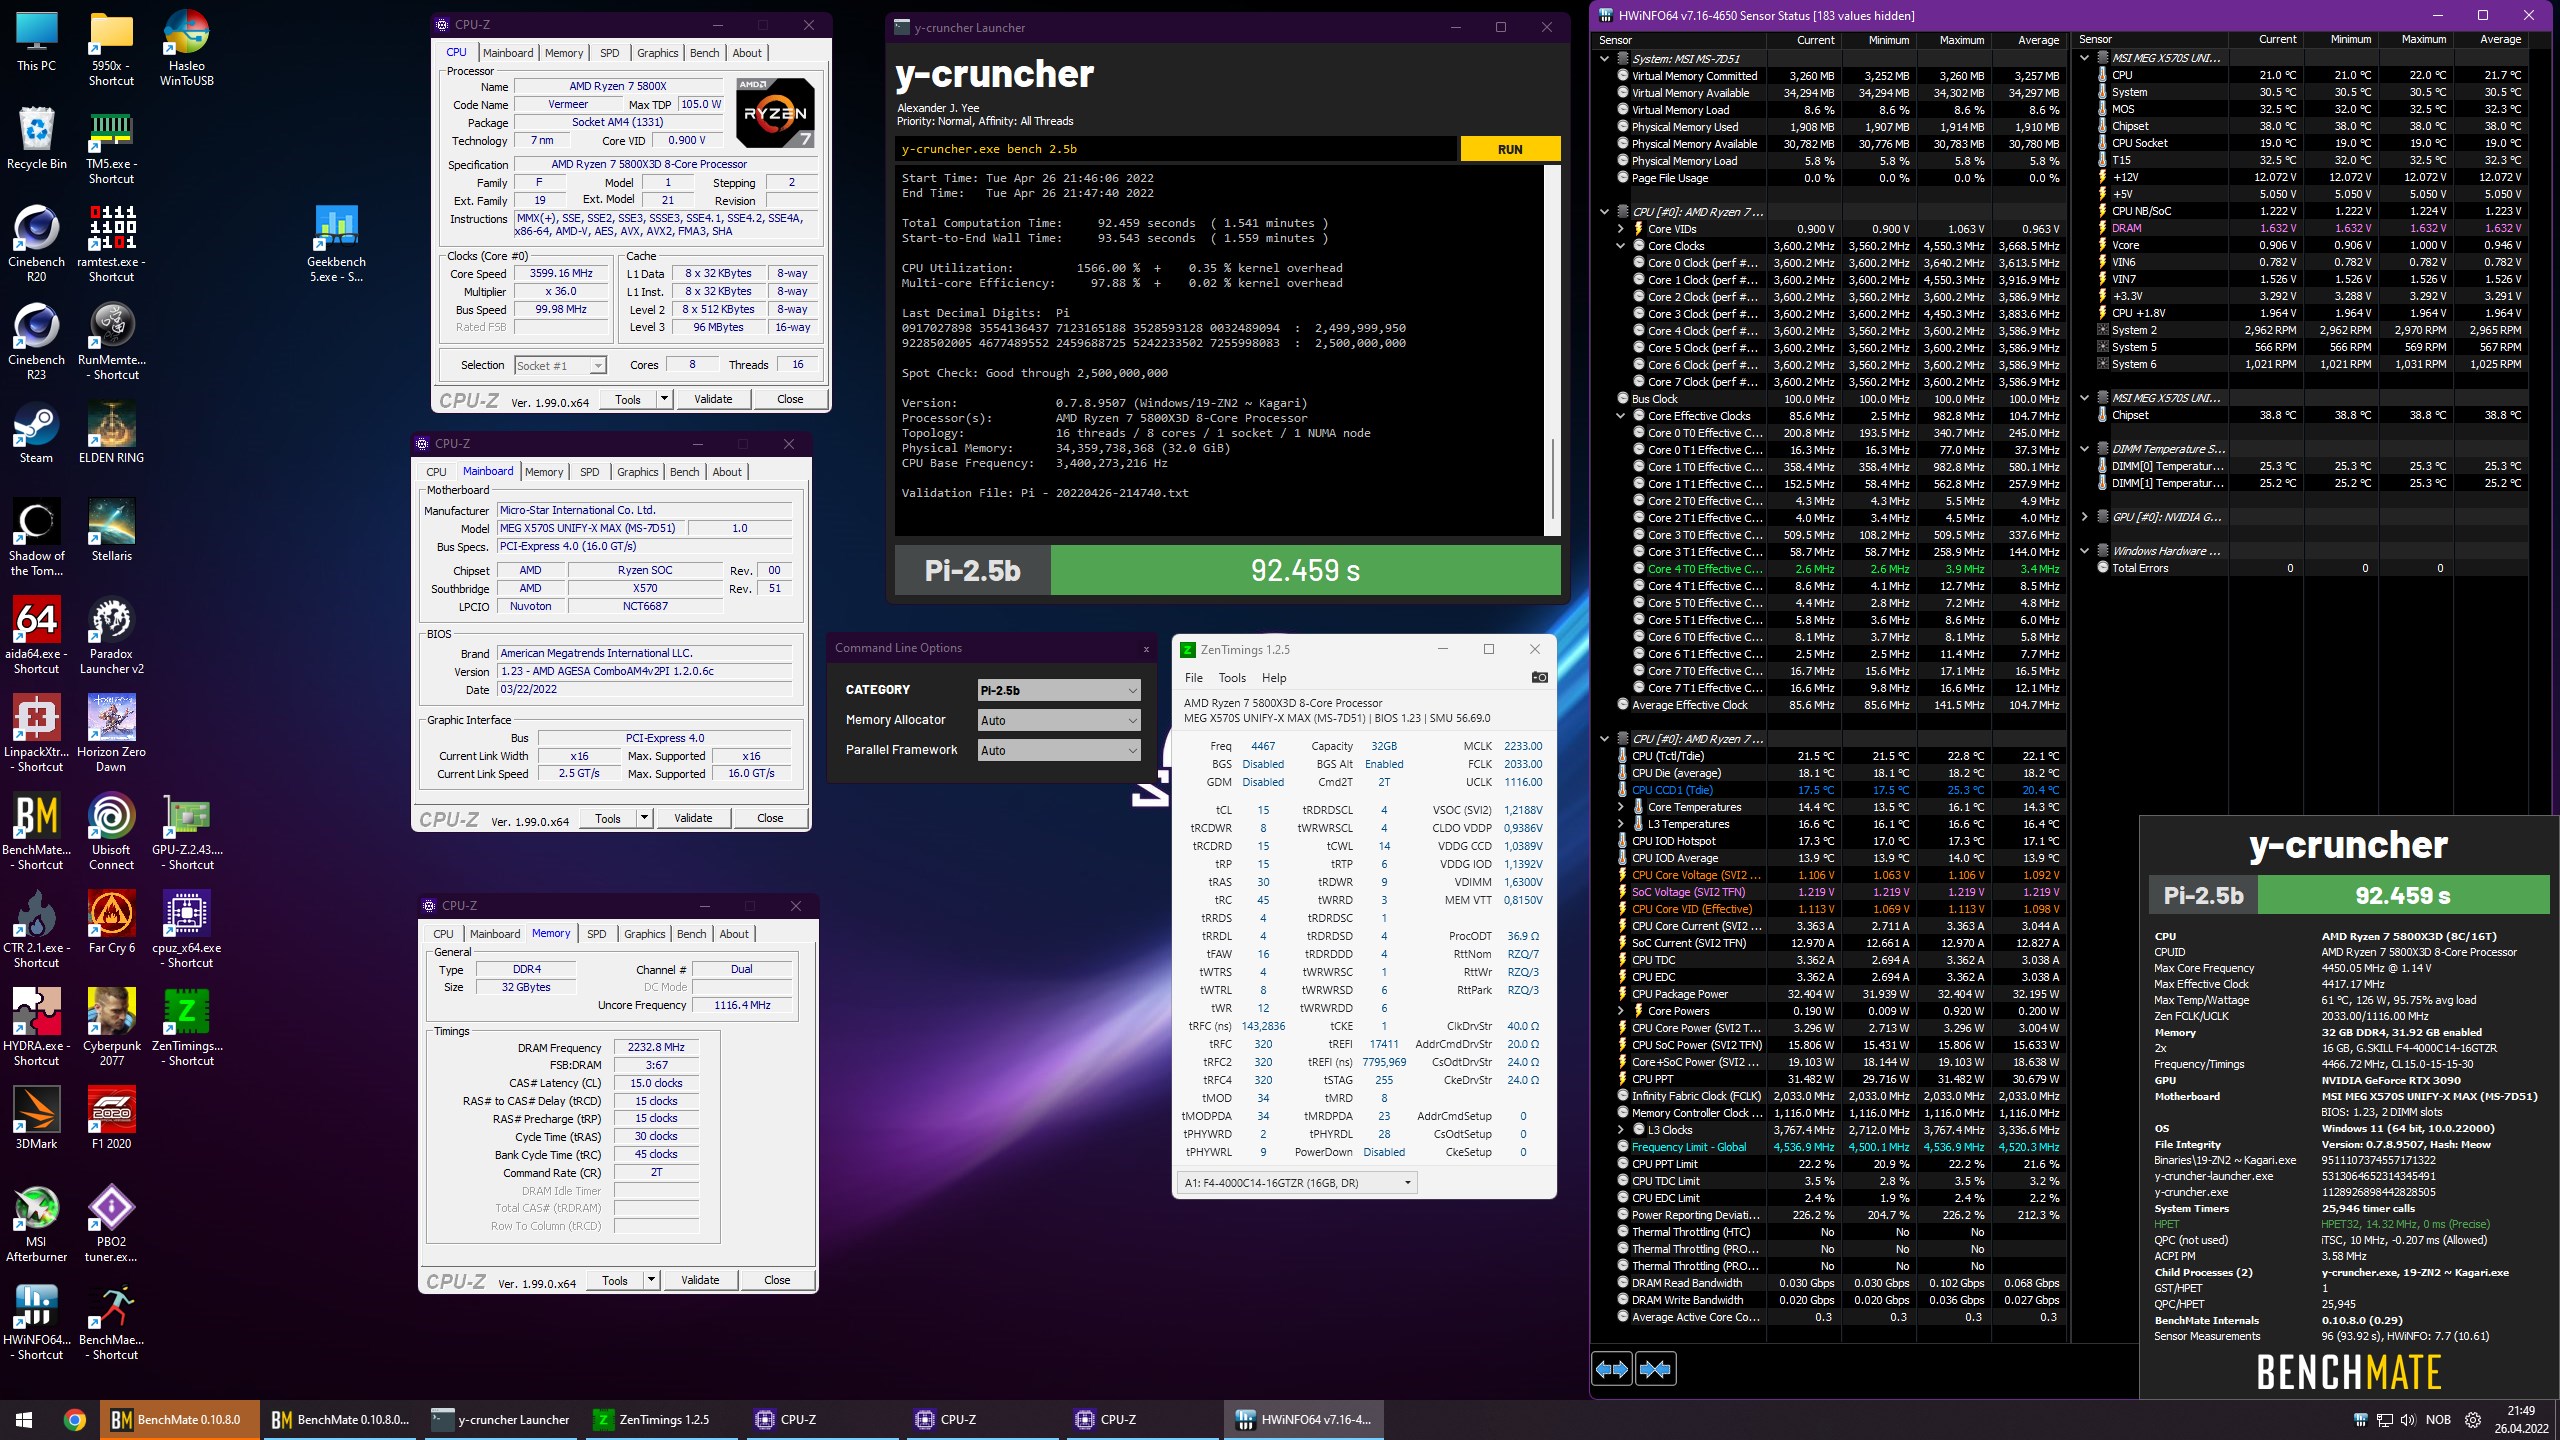Open the MSI Afterburner desktop icon

coord(36,1223)
